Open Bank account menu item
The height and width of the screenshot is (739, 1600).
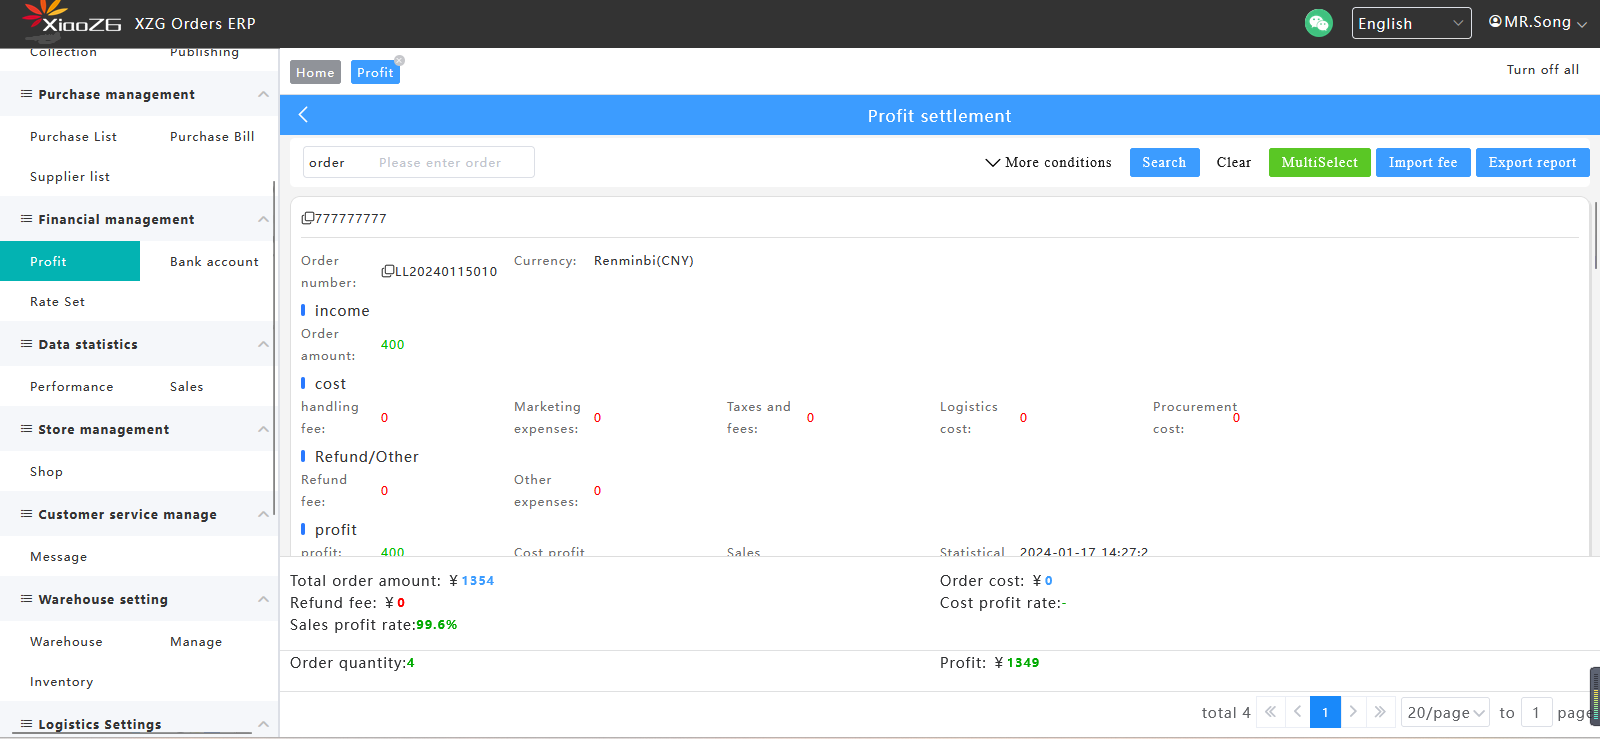point(214,262)
